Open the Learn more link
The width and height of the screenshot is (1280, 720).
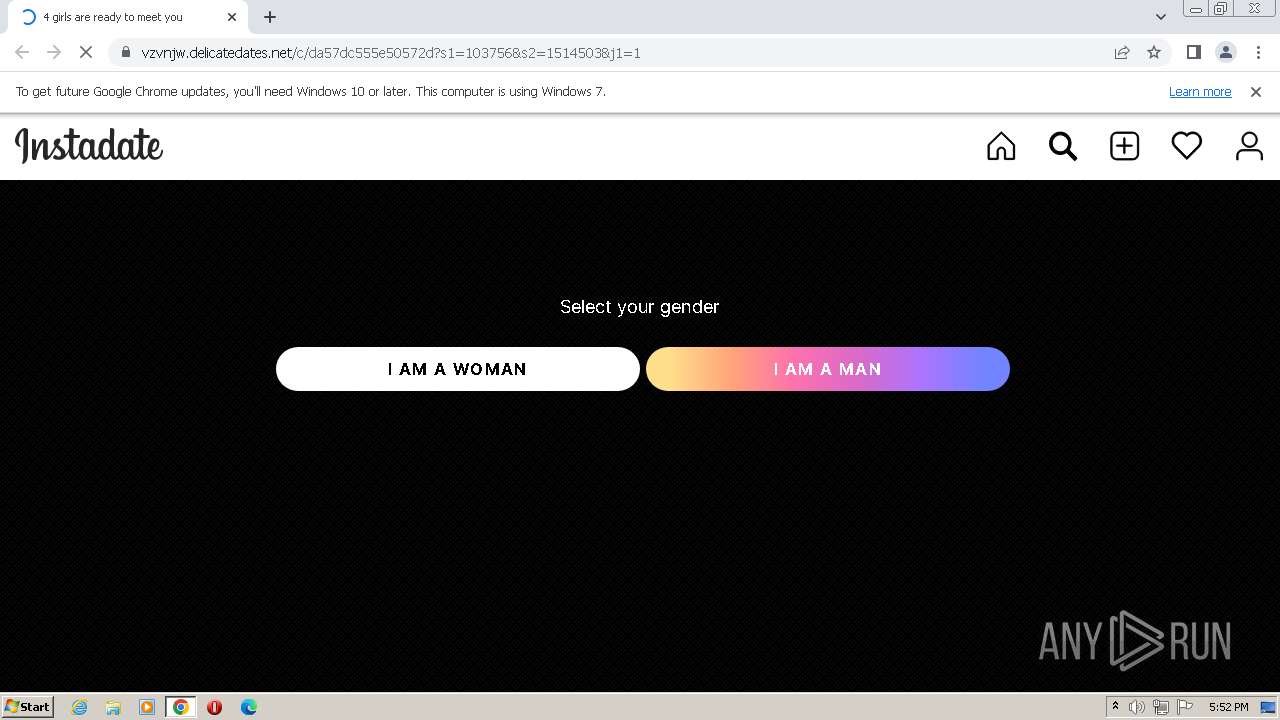click(x=1200, y=92)
